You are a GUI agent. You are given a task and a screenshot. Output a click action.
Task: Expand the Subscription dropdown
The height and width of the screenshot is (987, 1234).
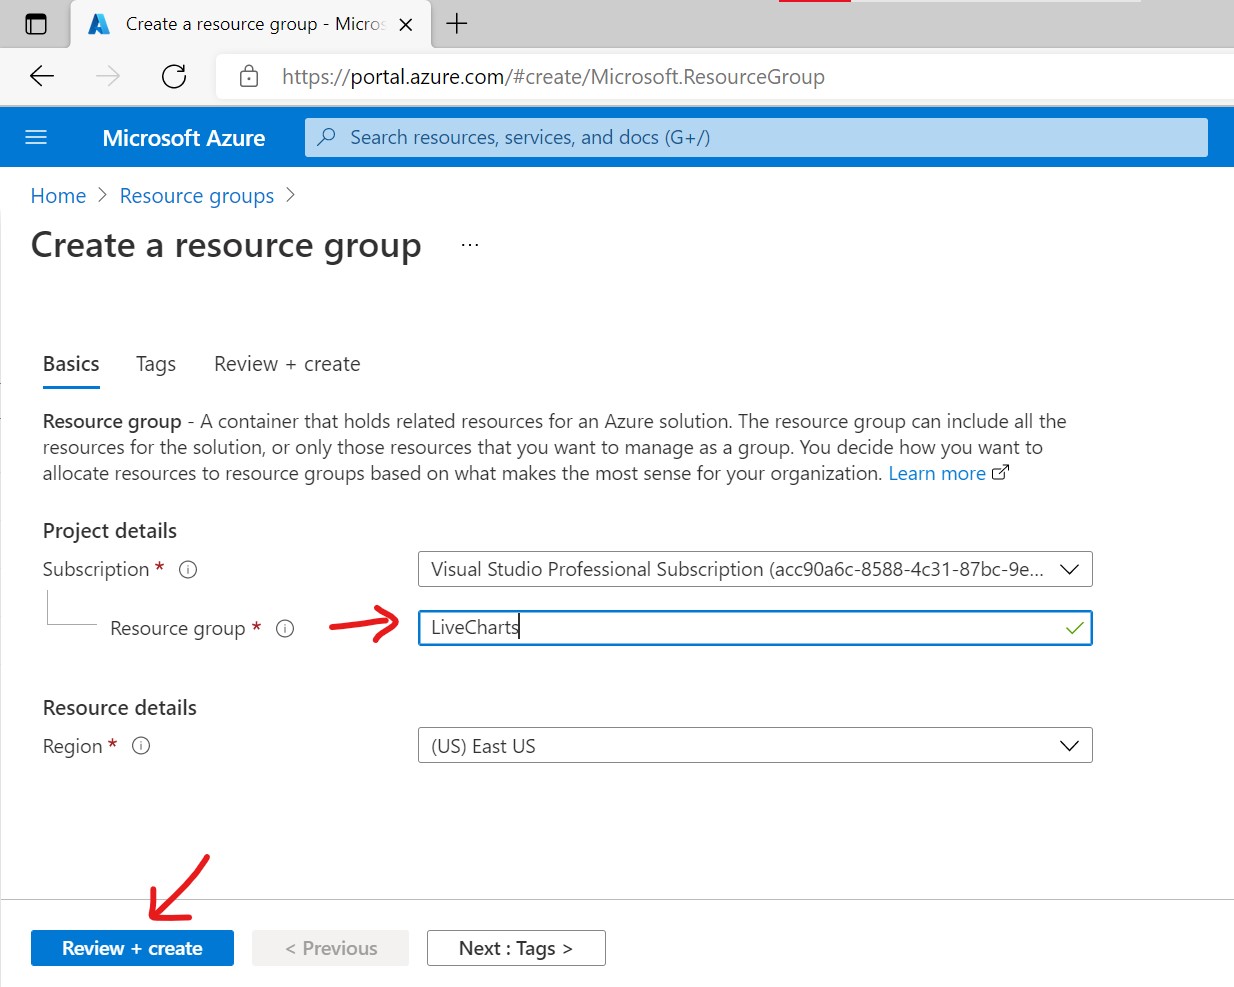[1069, 569]
